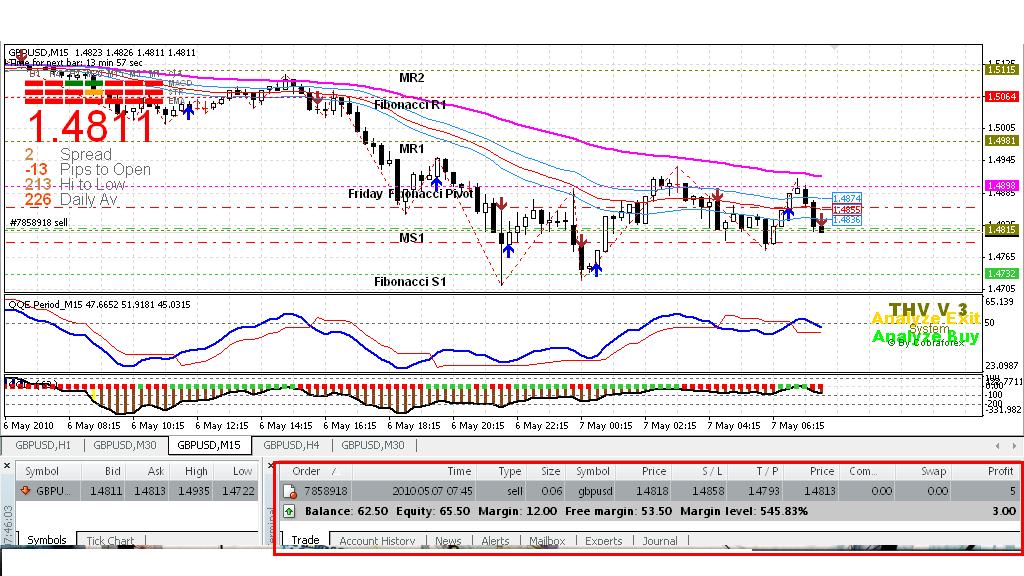This screenshot has height=576, width=1024.
Task: Sort trades by Profit column
Action: pyautogui.click(x=985, y=471)
